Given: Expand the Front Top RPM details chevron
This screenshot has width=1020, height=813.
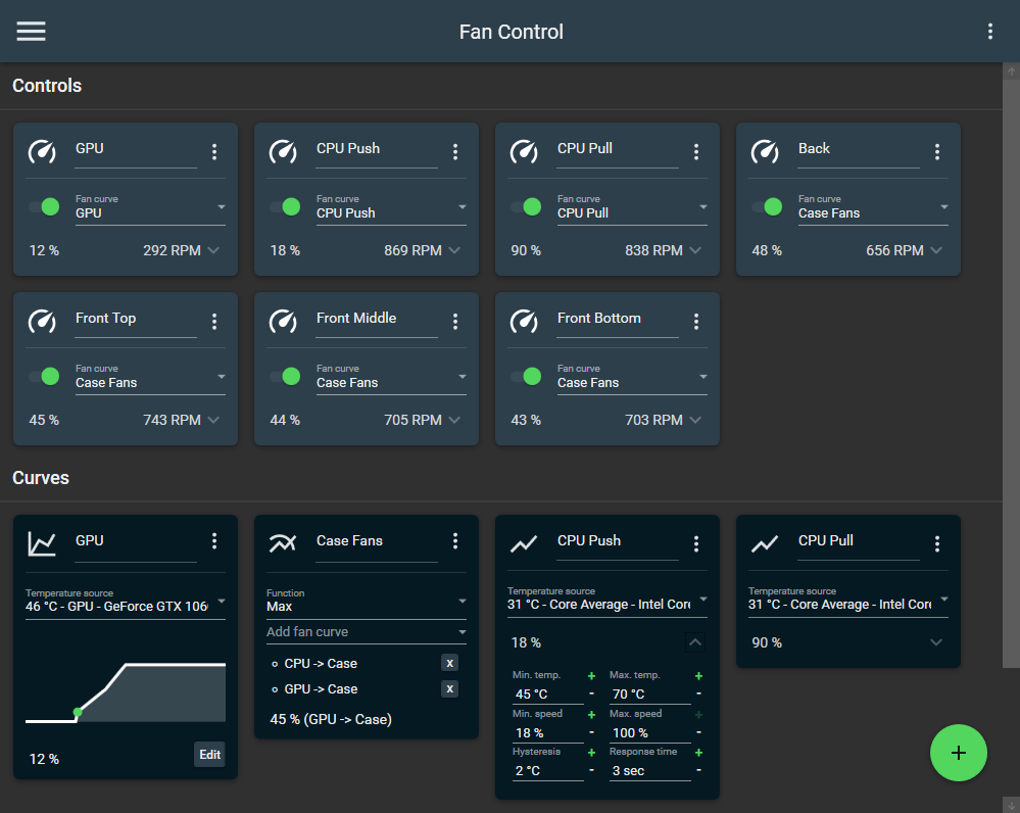Looking at the screenshot, I should pos(213,420).
